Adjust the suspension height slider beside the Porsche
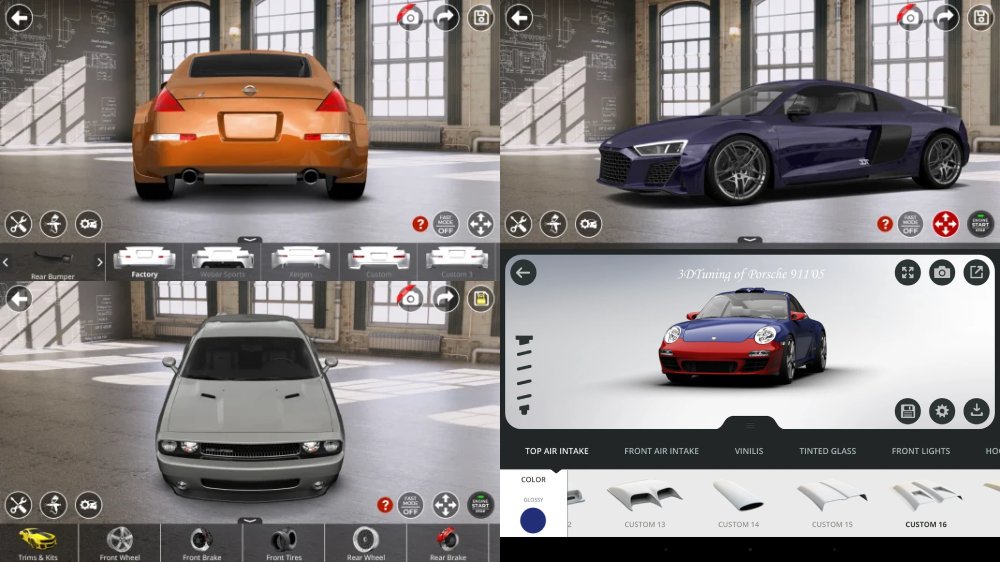 click(x=524, y=375)
